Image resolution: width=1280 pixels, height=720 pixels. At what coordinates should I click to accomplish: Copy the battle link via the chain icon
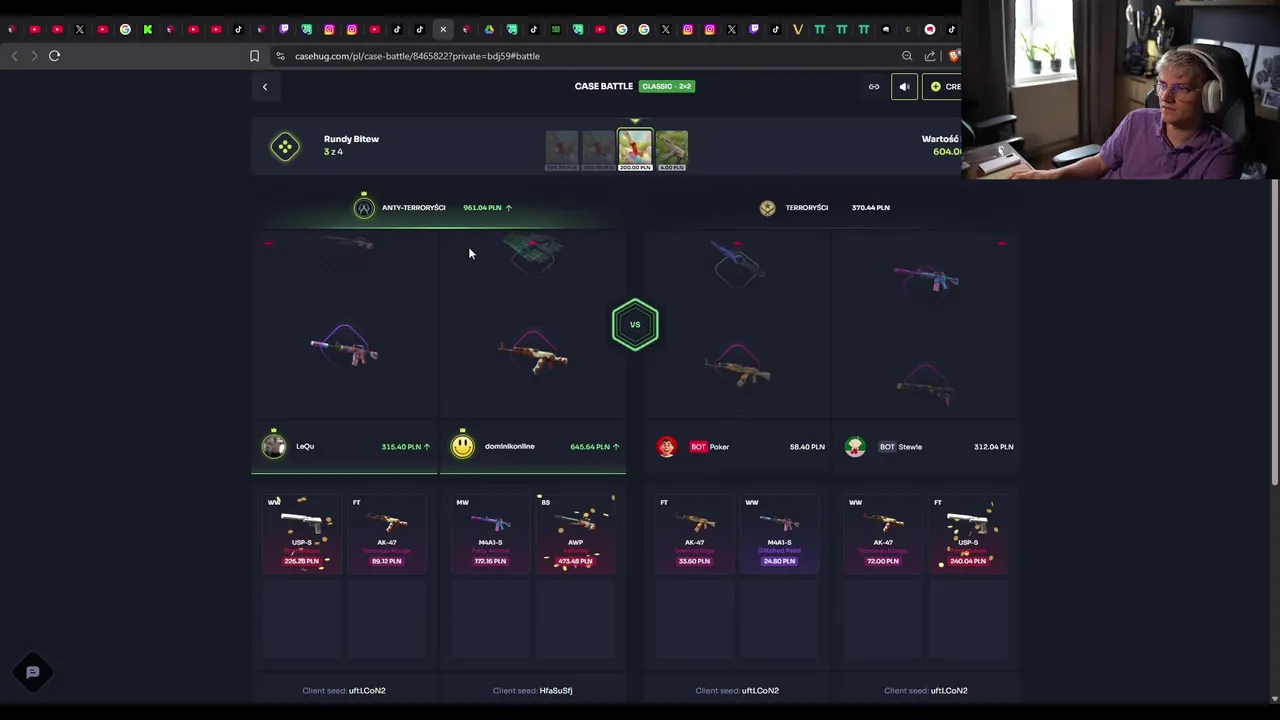click(x=874, y=87)
